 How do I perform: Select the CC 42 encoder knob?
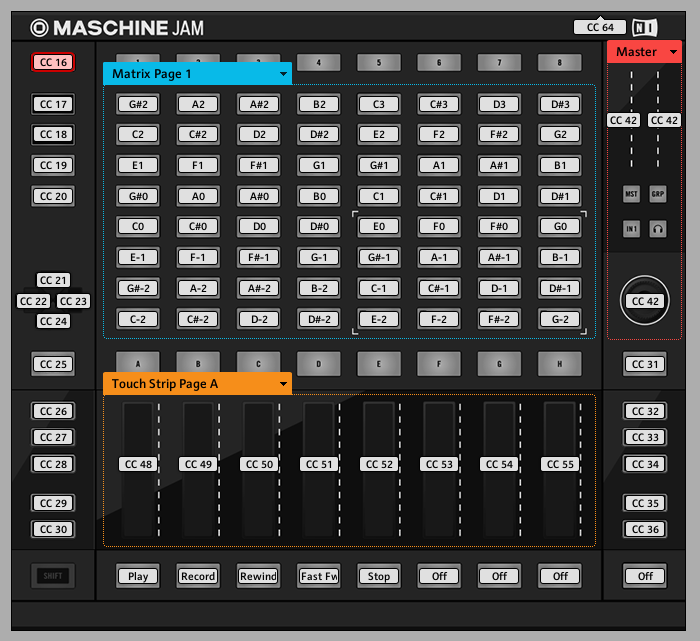[x=645, y=301]
